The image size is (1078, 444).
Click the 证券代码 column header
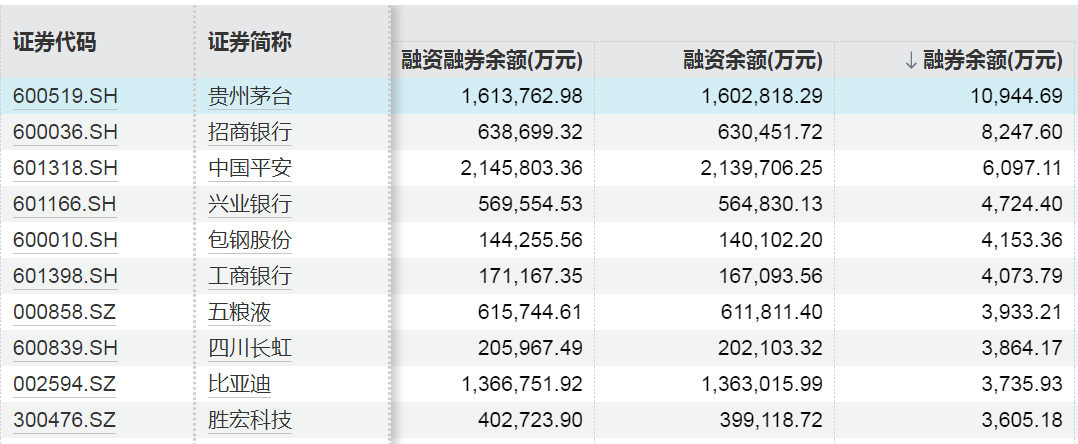click(x=55, y=43)
